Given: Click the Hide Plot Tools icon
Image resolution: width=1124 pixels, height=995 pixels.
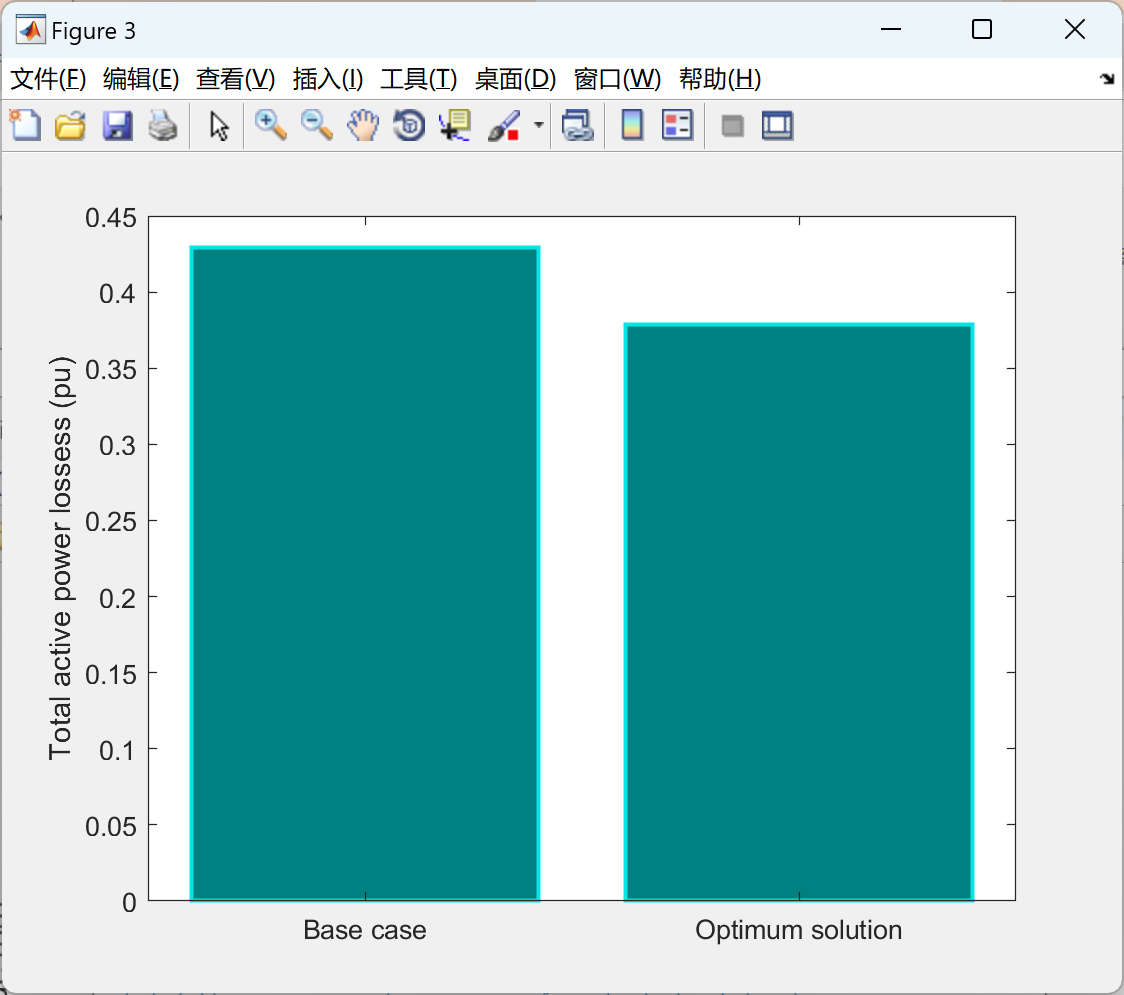Looking at the screenshot, I should coord(732,126).
